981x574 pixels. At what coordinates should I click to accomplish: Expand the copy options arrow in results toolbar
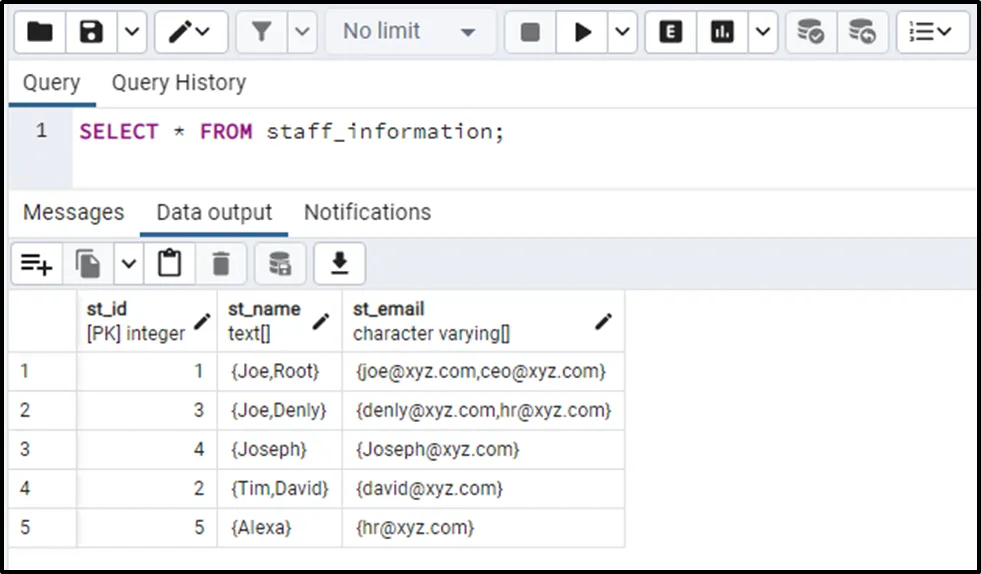click(x=129, y=264)
